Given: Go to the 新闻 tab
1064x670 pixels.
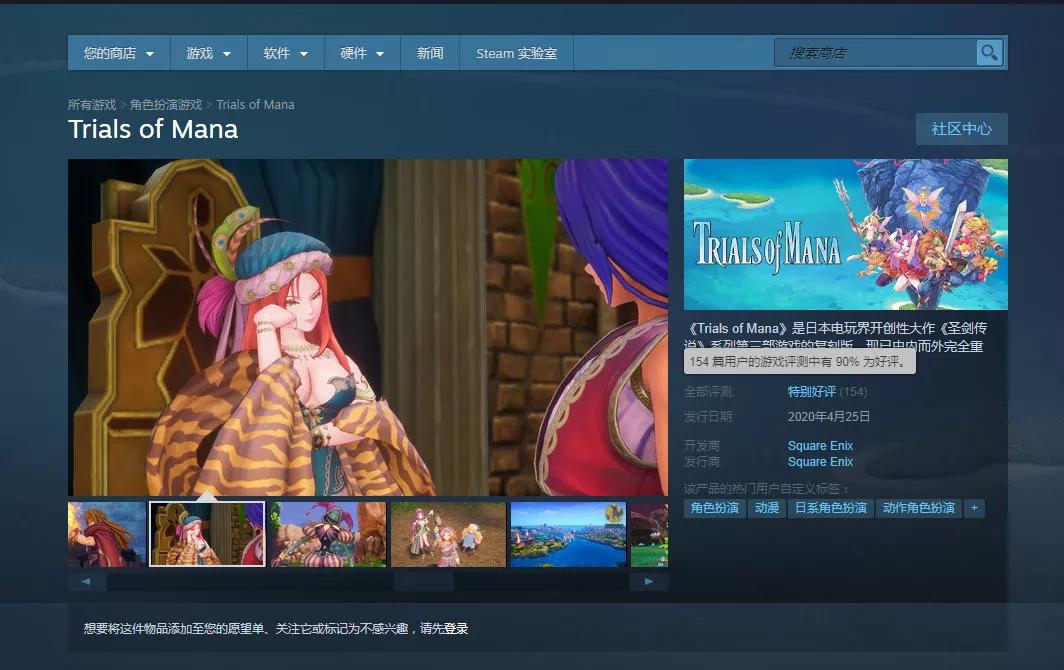Looking at the screenshot, I should point(430,53).
